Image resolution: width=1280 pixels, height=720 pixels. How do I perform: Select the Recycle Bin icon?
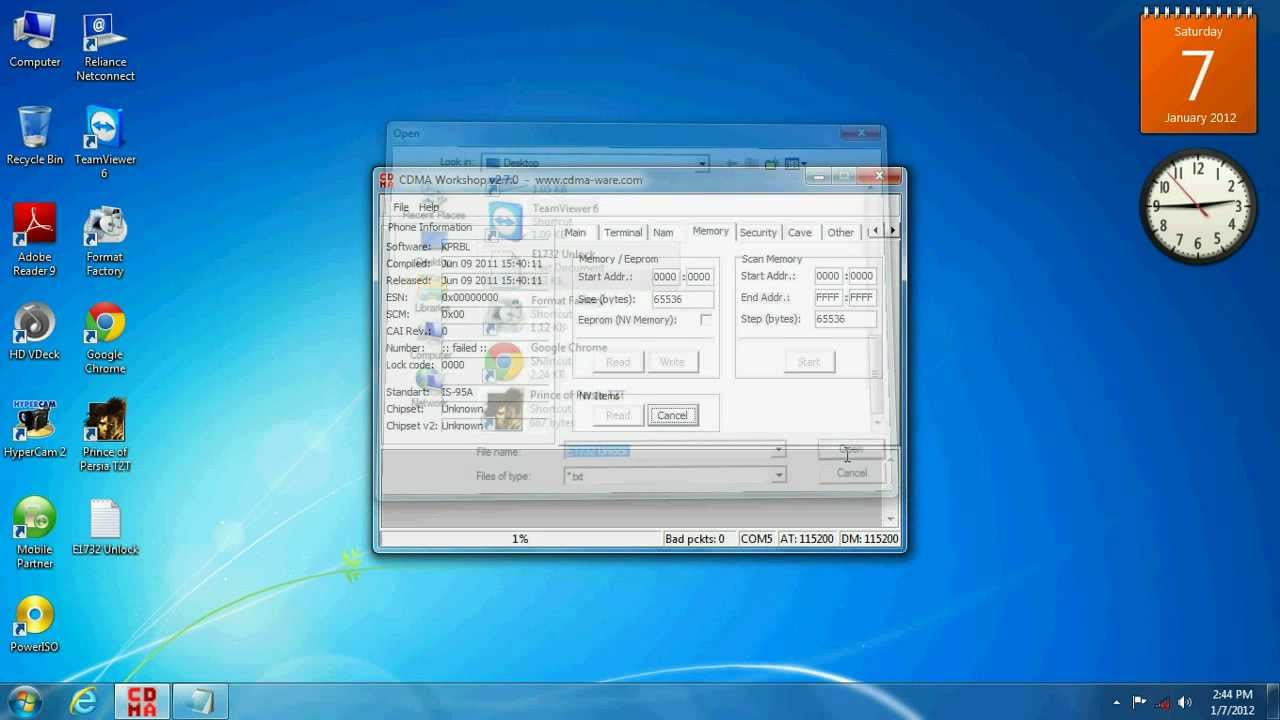[34, 136]
